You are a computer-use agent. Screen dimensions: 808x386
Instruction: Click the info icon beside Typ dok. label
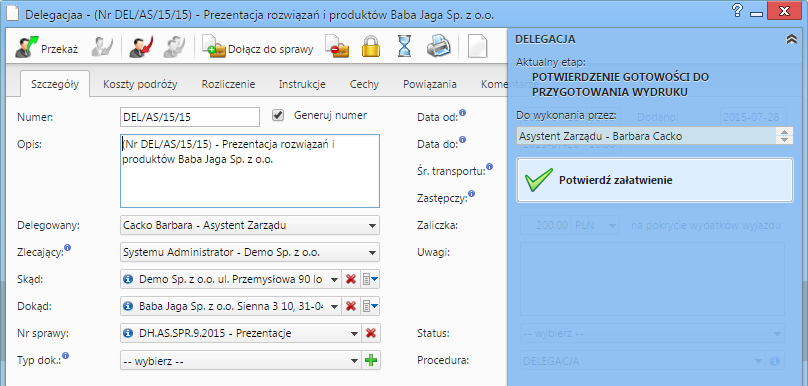(66, 355)
